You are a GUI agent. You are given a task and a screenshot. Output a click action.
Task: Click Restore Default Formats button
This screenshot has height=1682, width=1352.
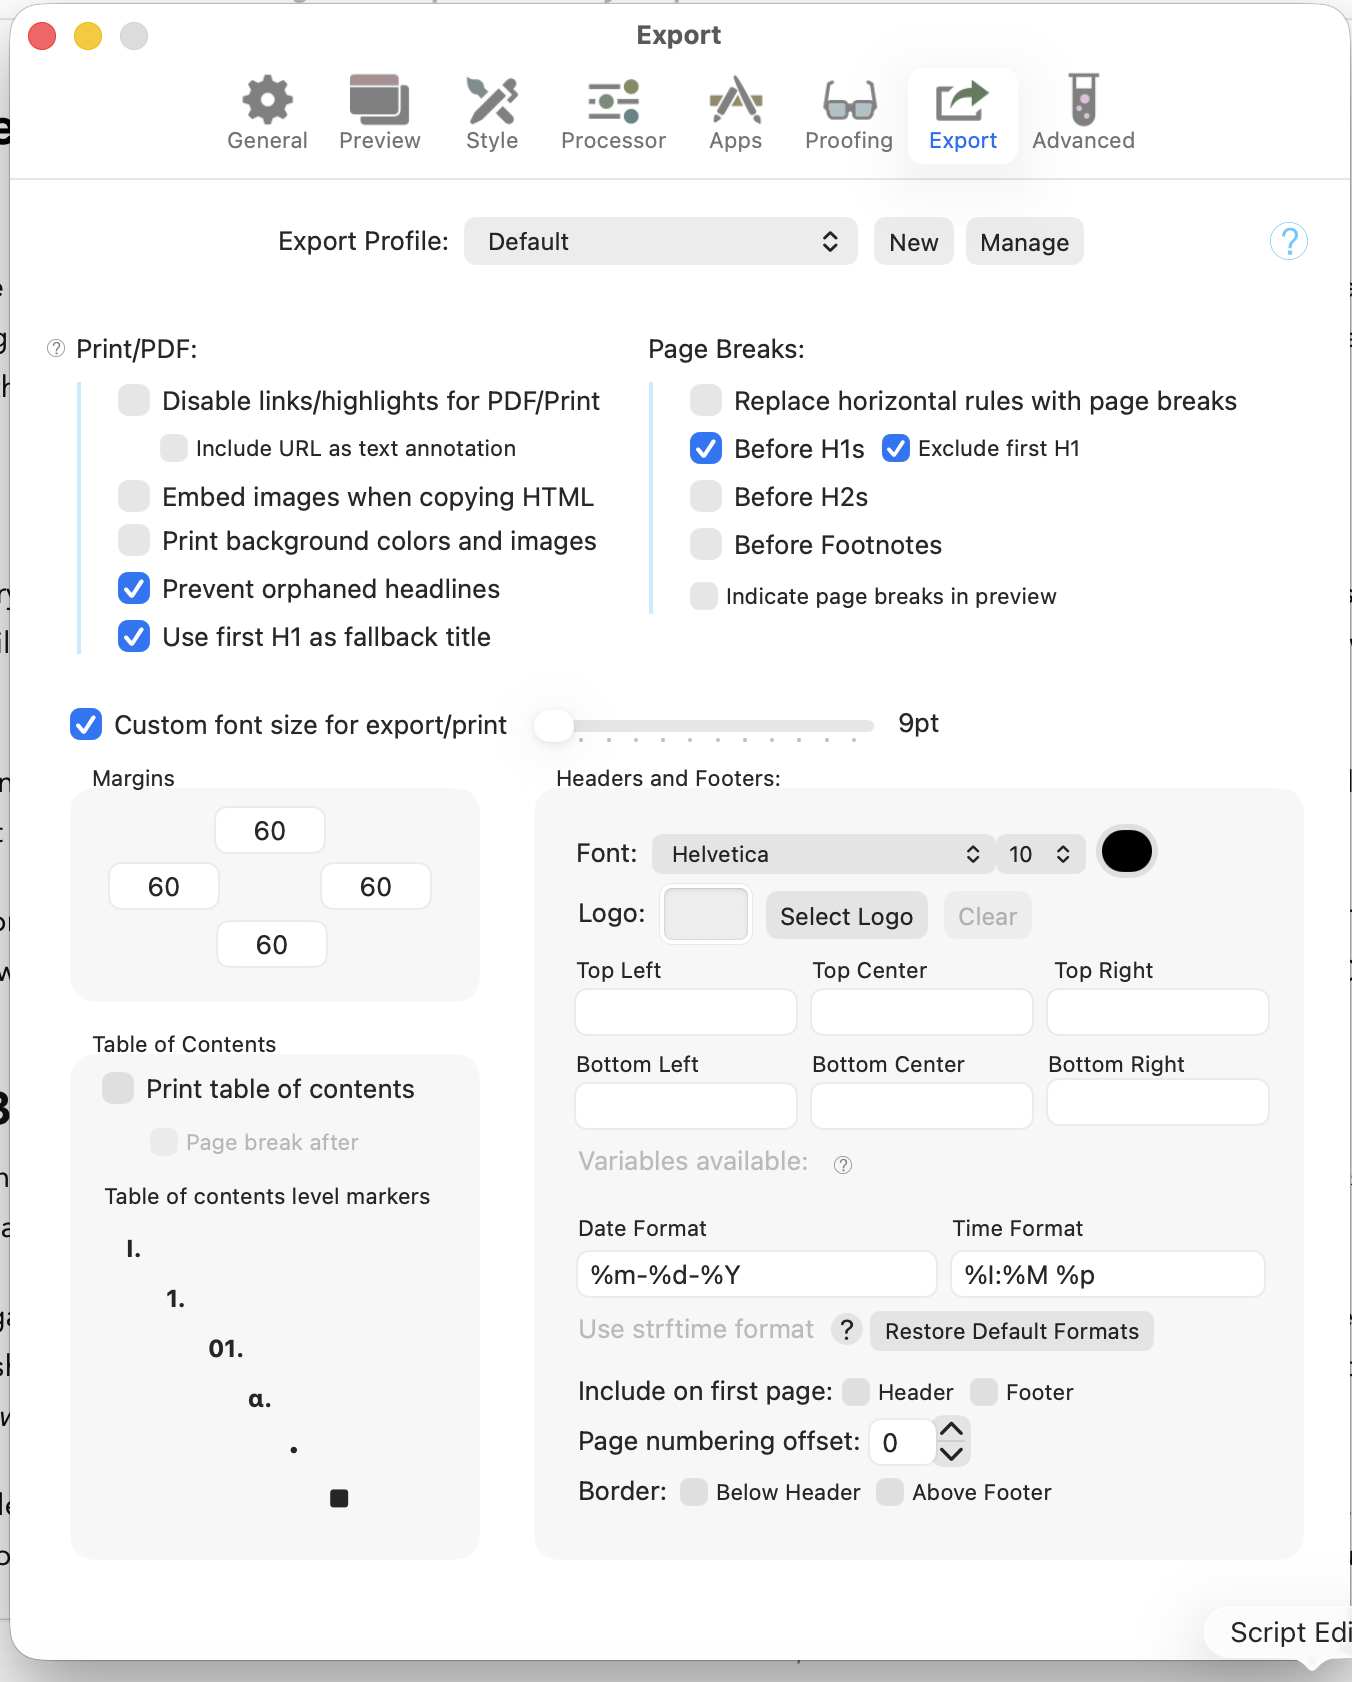coord(1012,1331)
